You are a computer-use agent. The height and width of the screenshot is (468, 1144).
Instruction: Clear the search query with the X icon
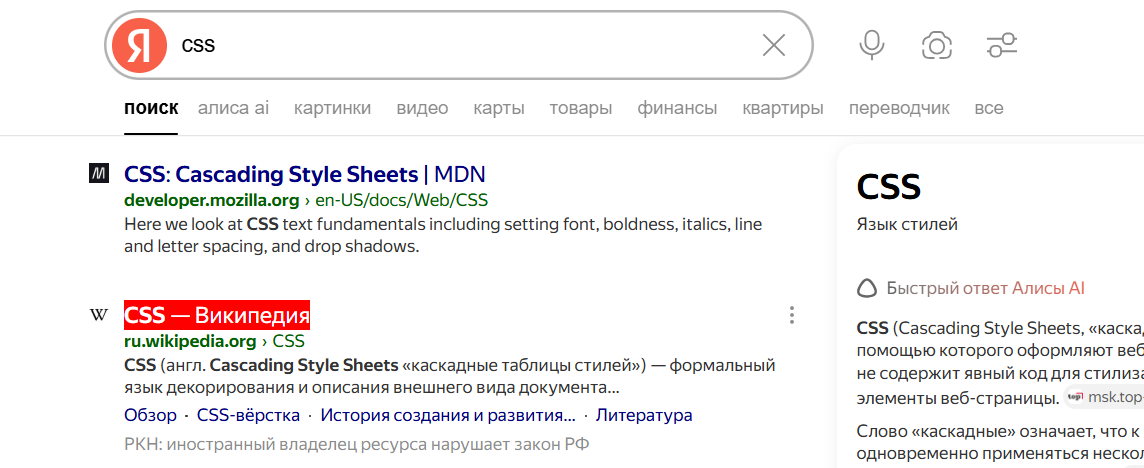pyautogui.click(x=773, y=46)
